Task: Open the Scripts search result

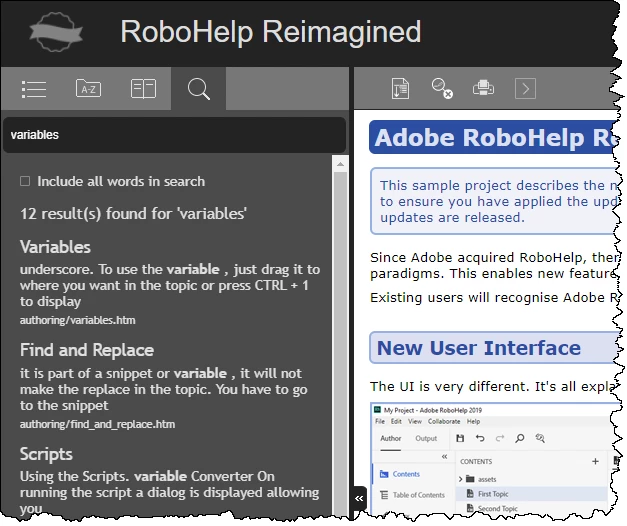Action: pos(46,454)
